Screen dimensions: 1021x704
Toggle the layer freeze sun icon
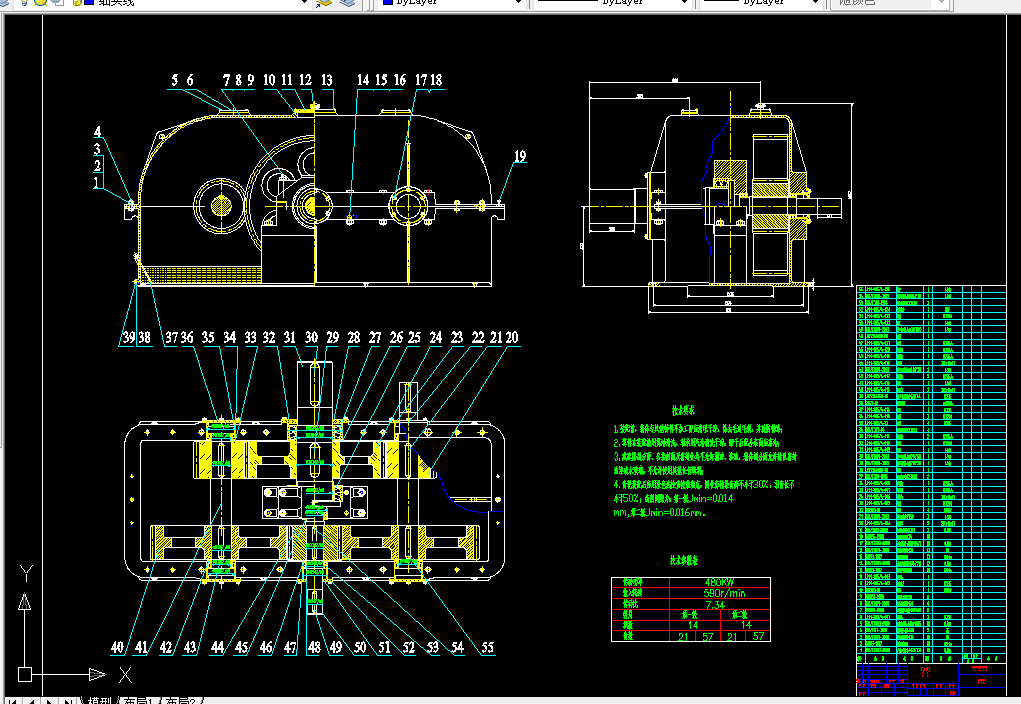click(40, 2)
